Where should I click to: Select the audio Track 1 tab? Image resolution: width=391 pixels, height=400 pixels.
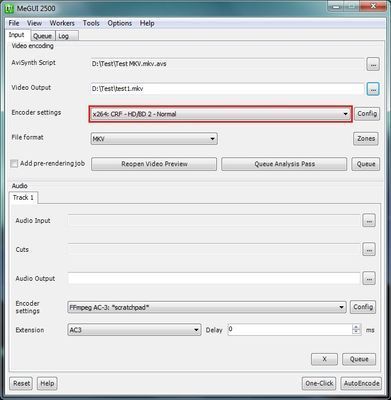[x=23, y=198]
